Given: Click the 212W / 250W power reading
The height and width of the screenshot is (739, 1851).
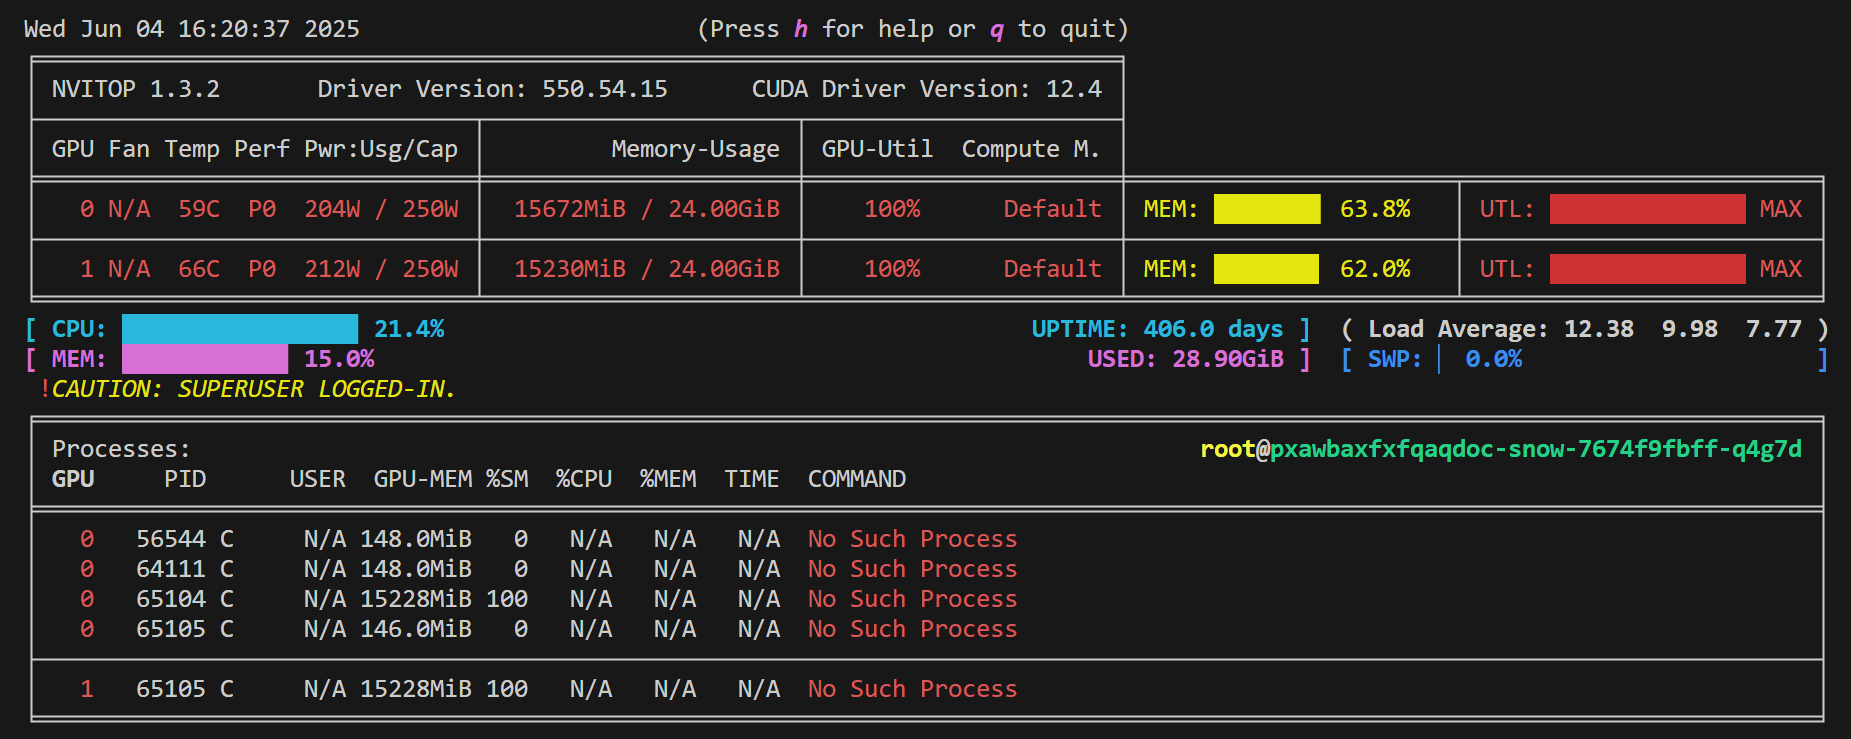Looking at the screenshot, I should pyautogui.click(x=381, y=269).
